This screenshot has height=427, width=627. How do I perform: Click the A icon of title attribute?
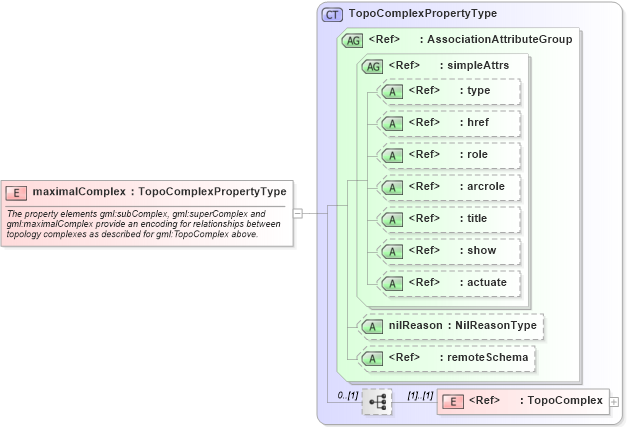pos(392,219)
